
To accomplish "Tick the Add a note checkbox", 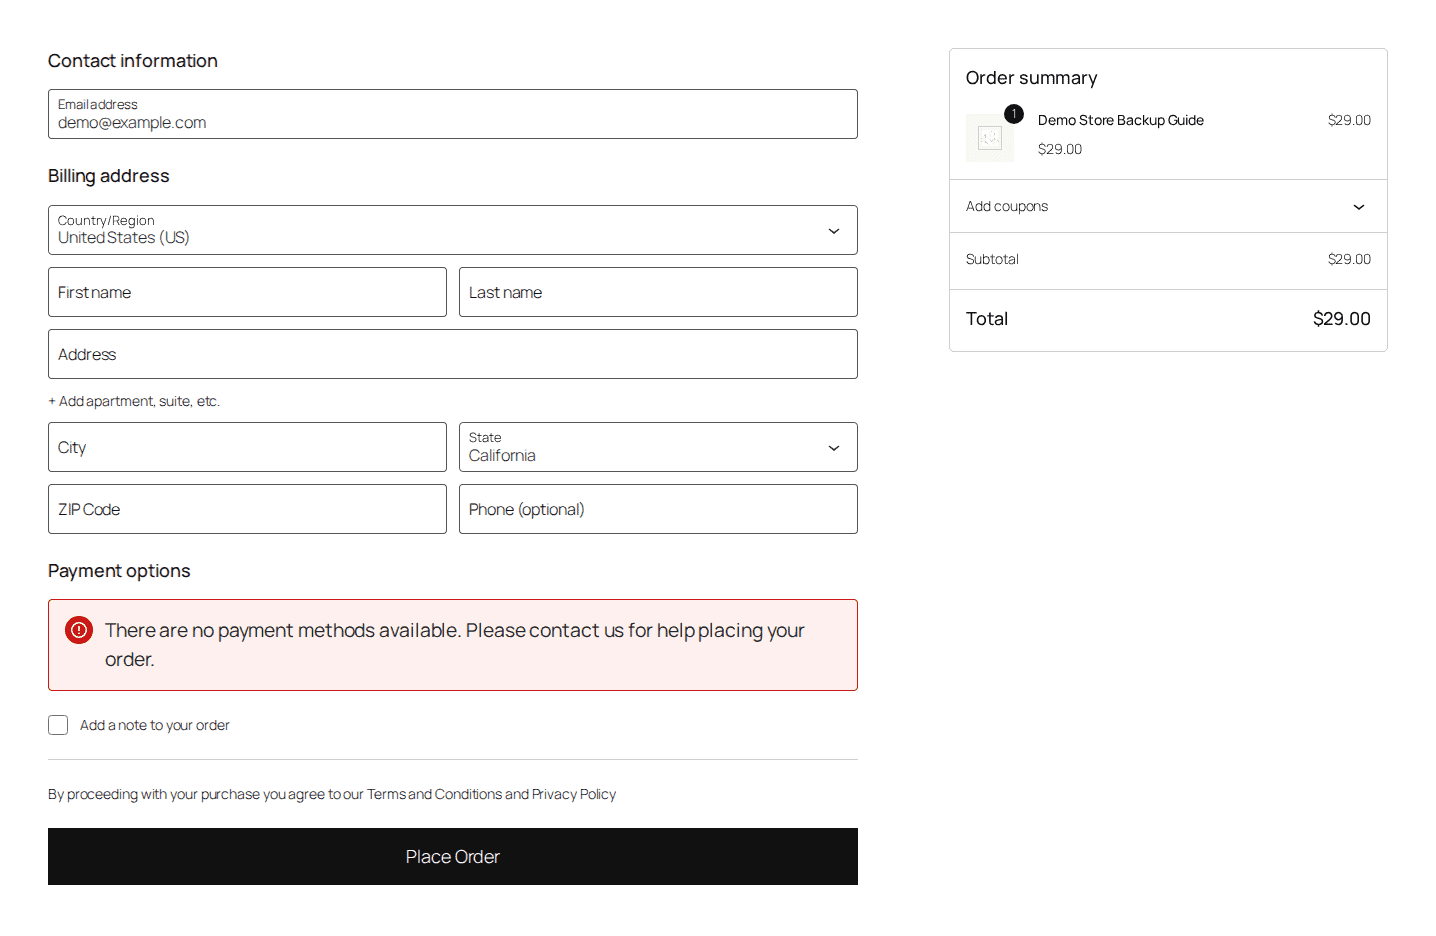I will 58,725.
